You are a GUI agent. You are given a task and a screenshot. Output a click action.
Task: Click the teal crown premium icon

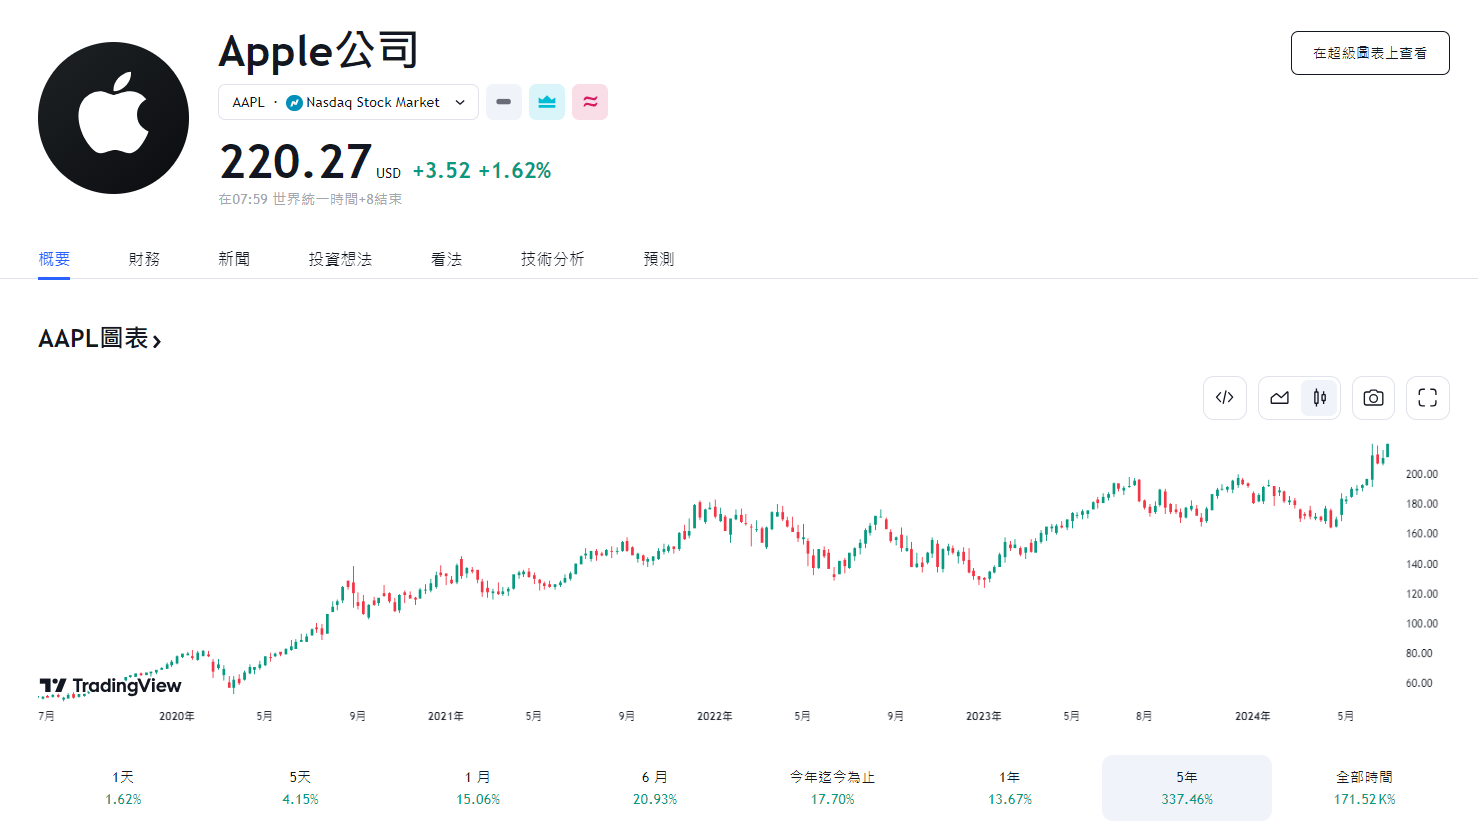546,101
